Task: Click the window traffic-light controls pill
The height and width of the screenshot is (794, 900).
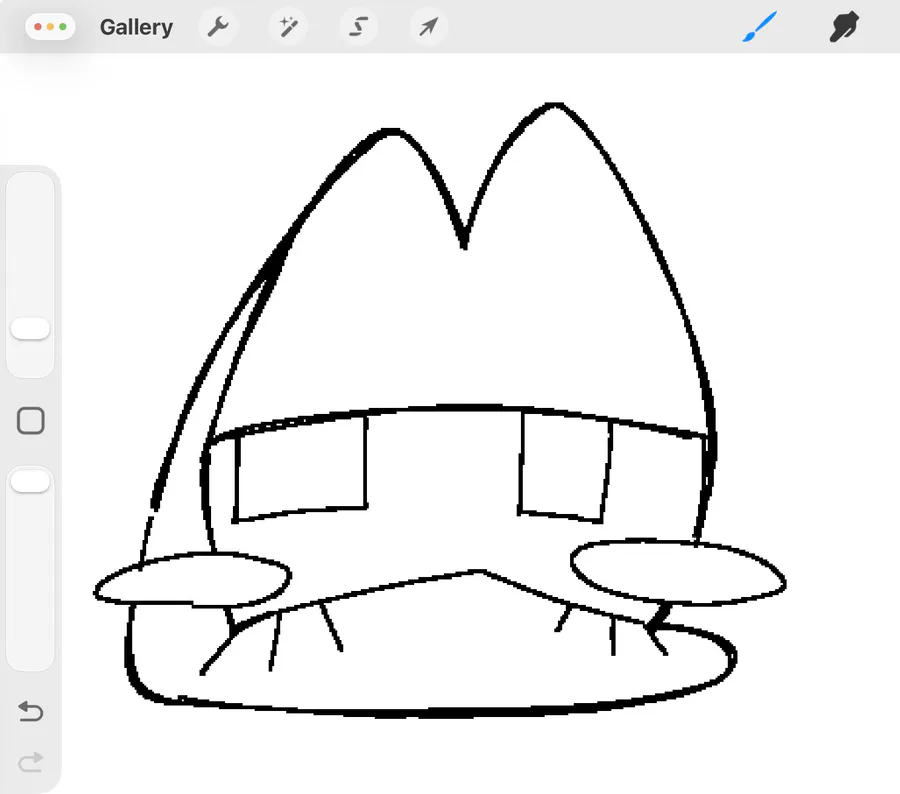Action: click(x=51, y=26)
